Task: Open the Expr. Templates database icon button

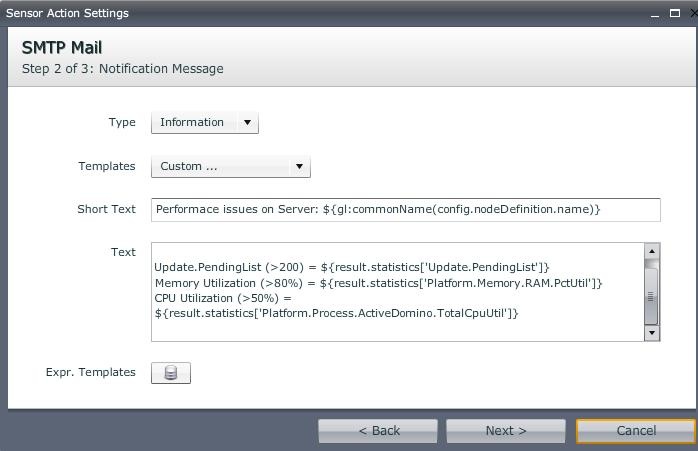Action: click(170, 373)
